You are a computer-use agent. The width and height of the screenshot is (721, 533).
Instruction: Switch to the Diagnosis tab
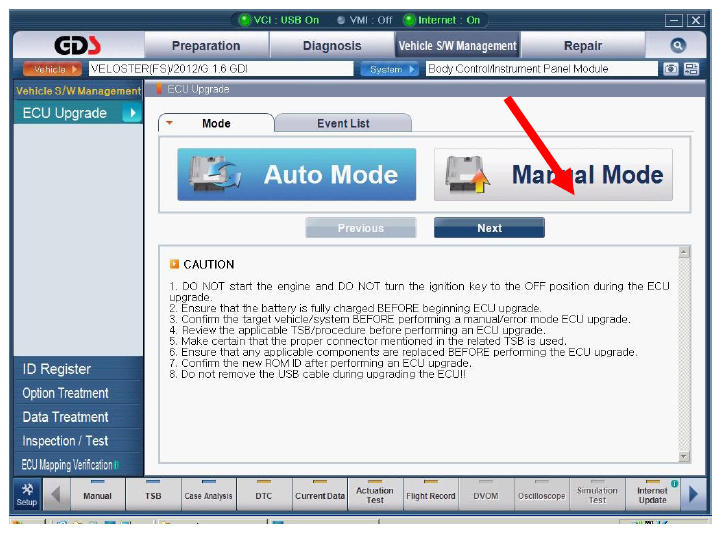(332, 46)
